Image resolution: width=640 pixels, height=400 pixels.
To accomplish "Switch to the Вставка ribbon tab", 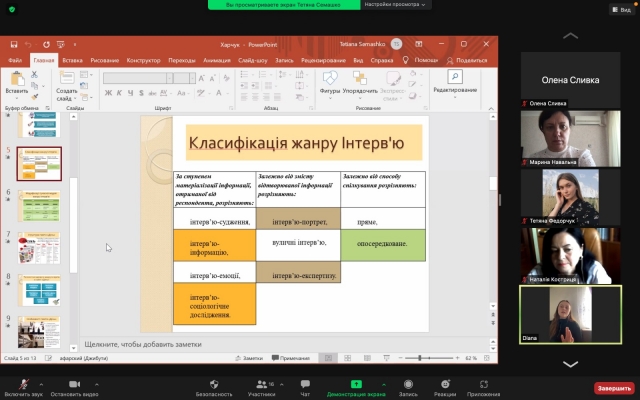I will point(72,60).
